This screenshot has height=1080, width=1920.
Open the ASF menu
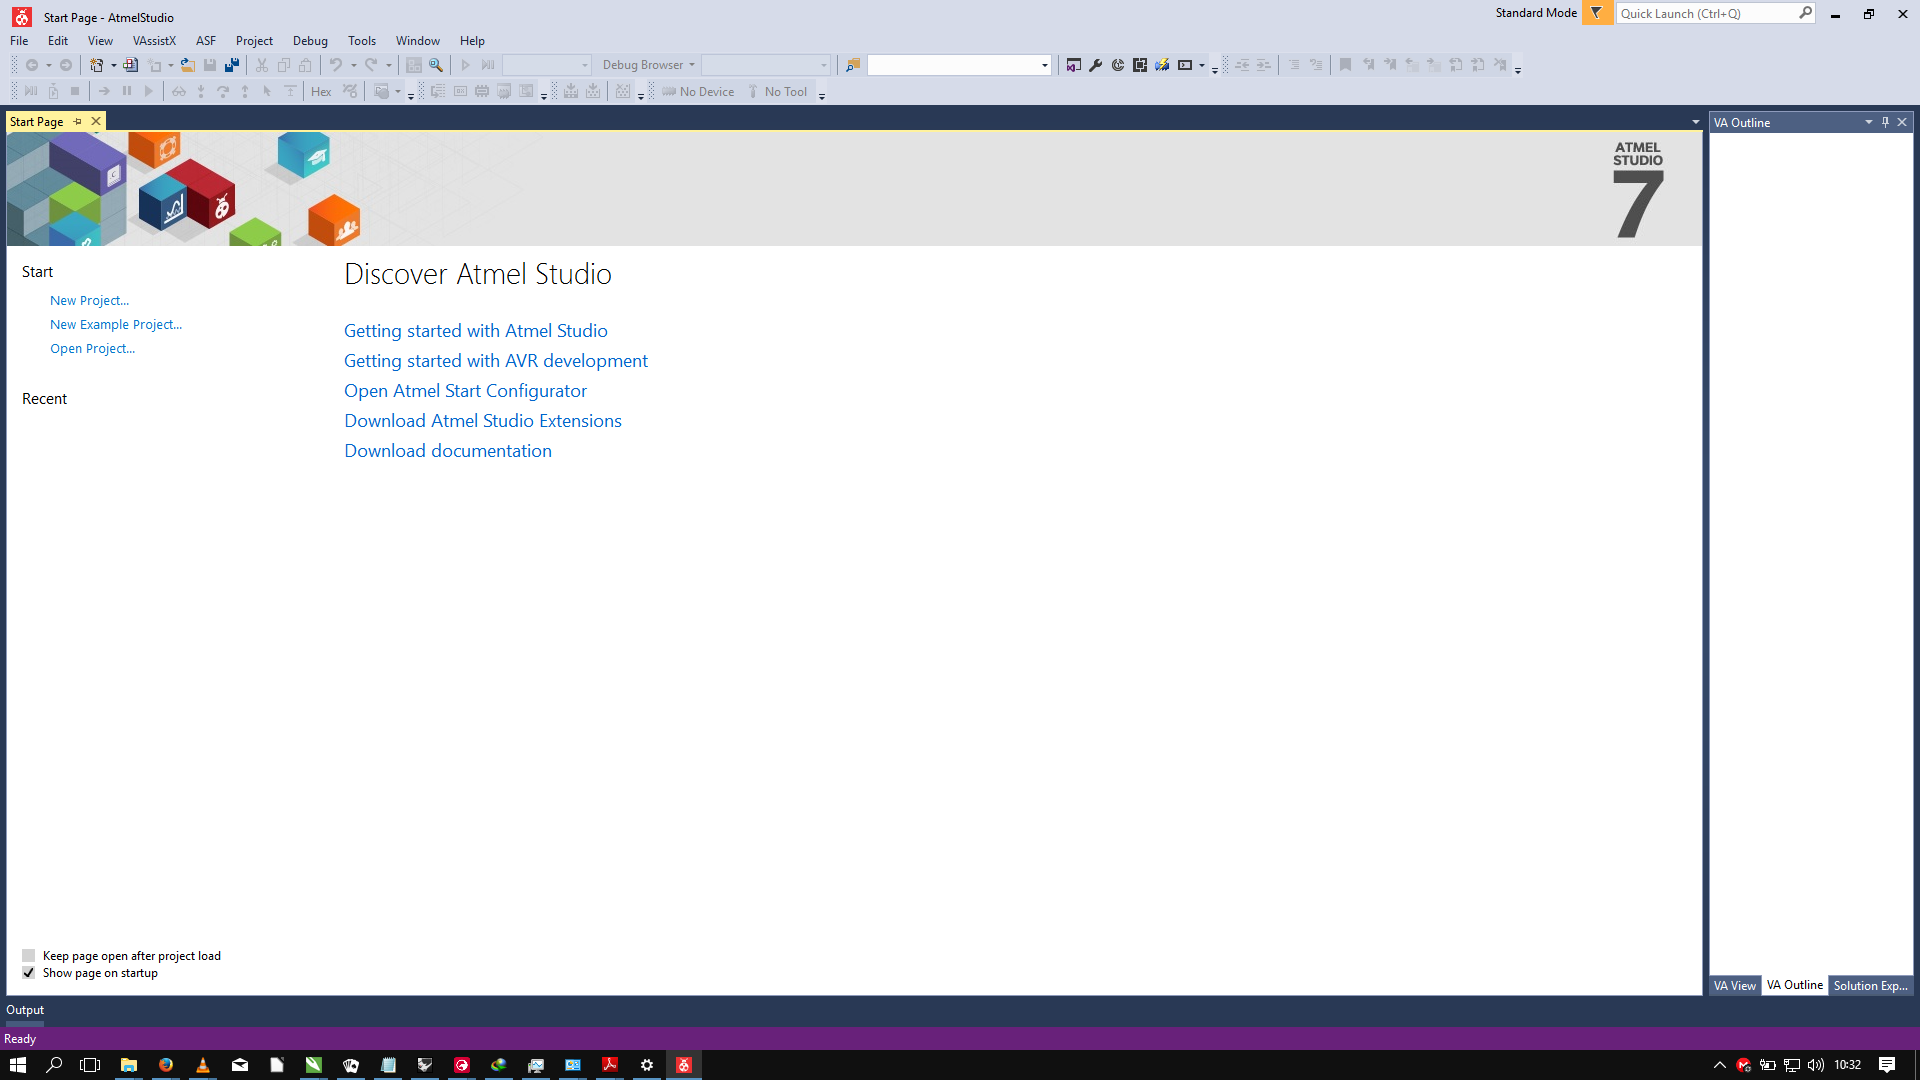(206, 41)
